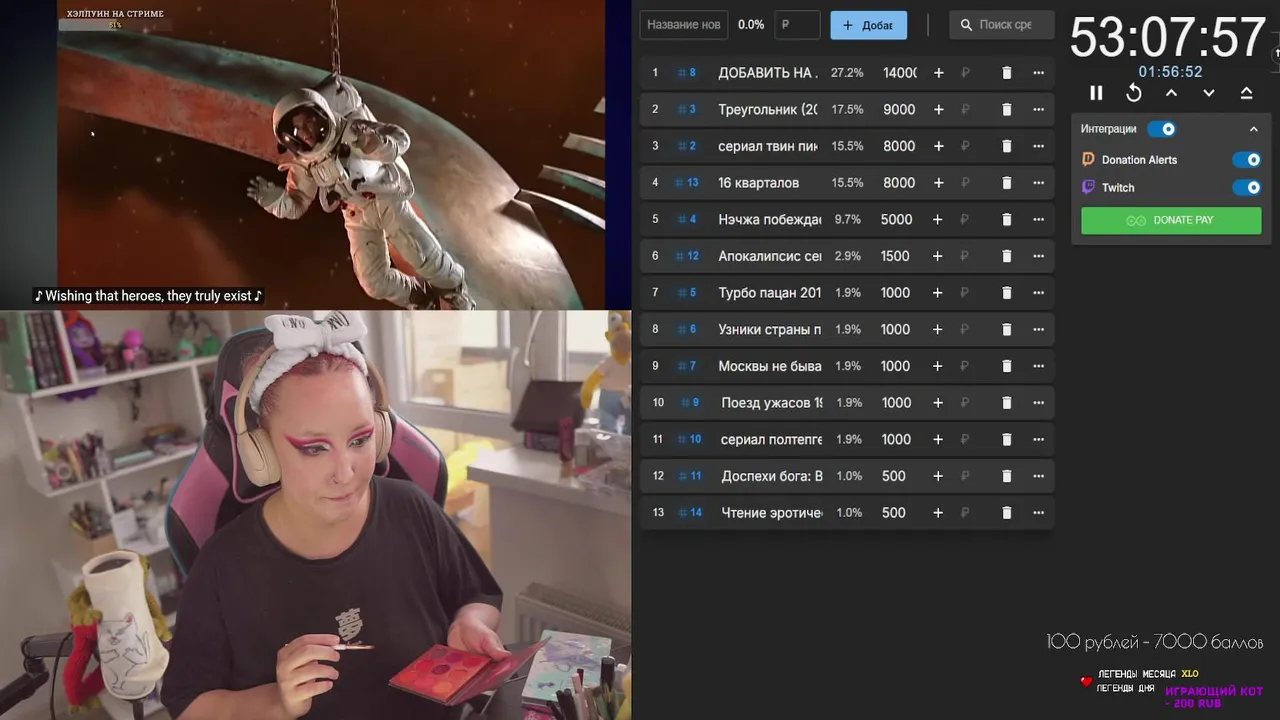The height and width of the screenshot is (720, 1280).
Task: Collapse the Интеграции panel
Action: coord(1253,129)
